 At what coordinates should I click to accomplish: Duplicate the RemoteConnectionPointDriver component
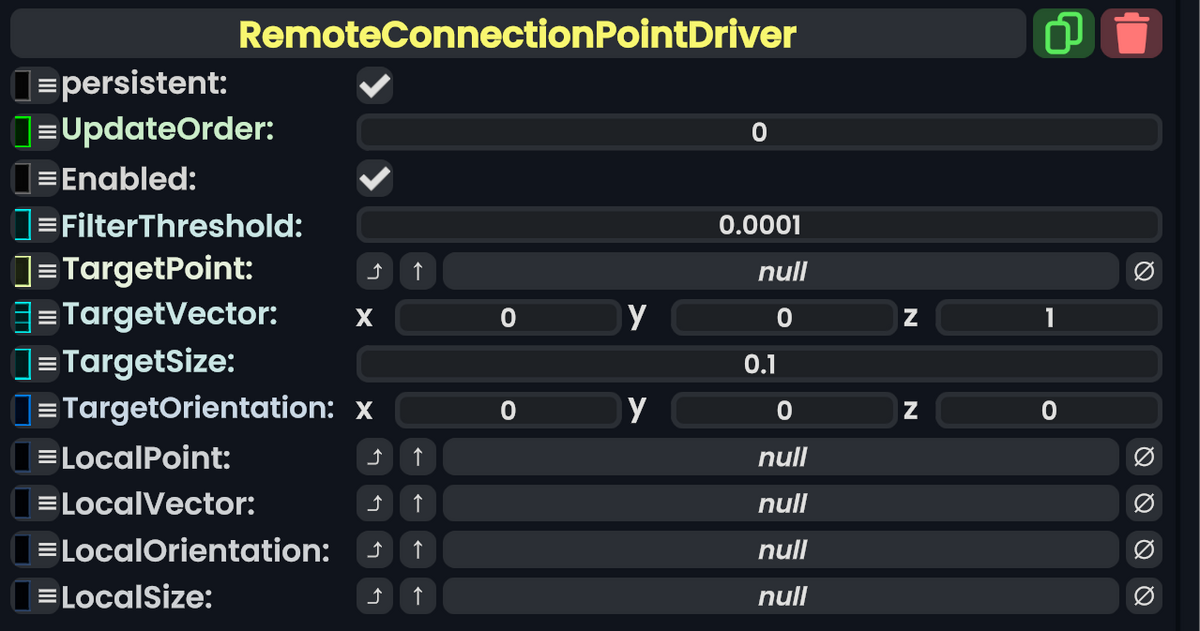pyautogui.click(x=1063, y=32)
